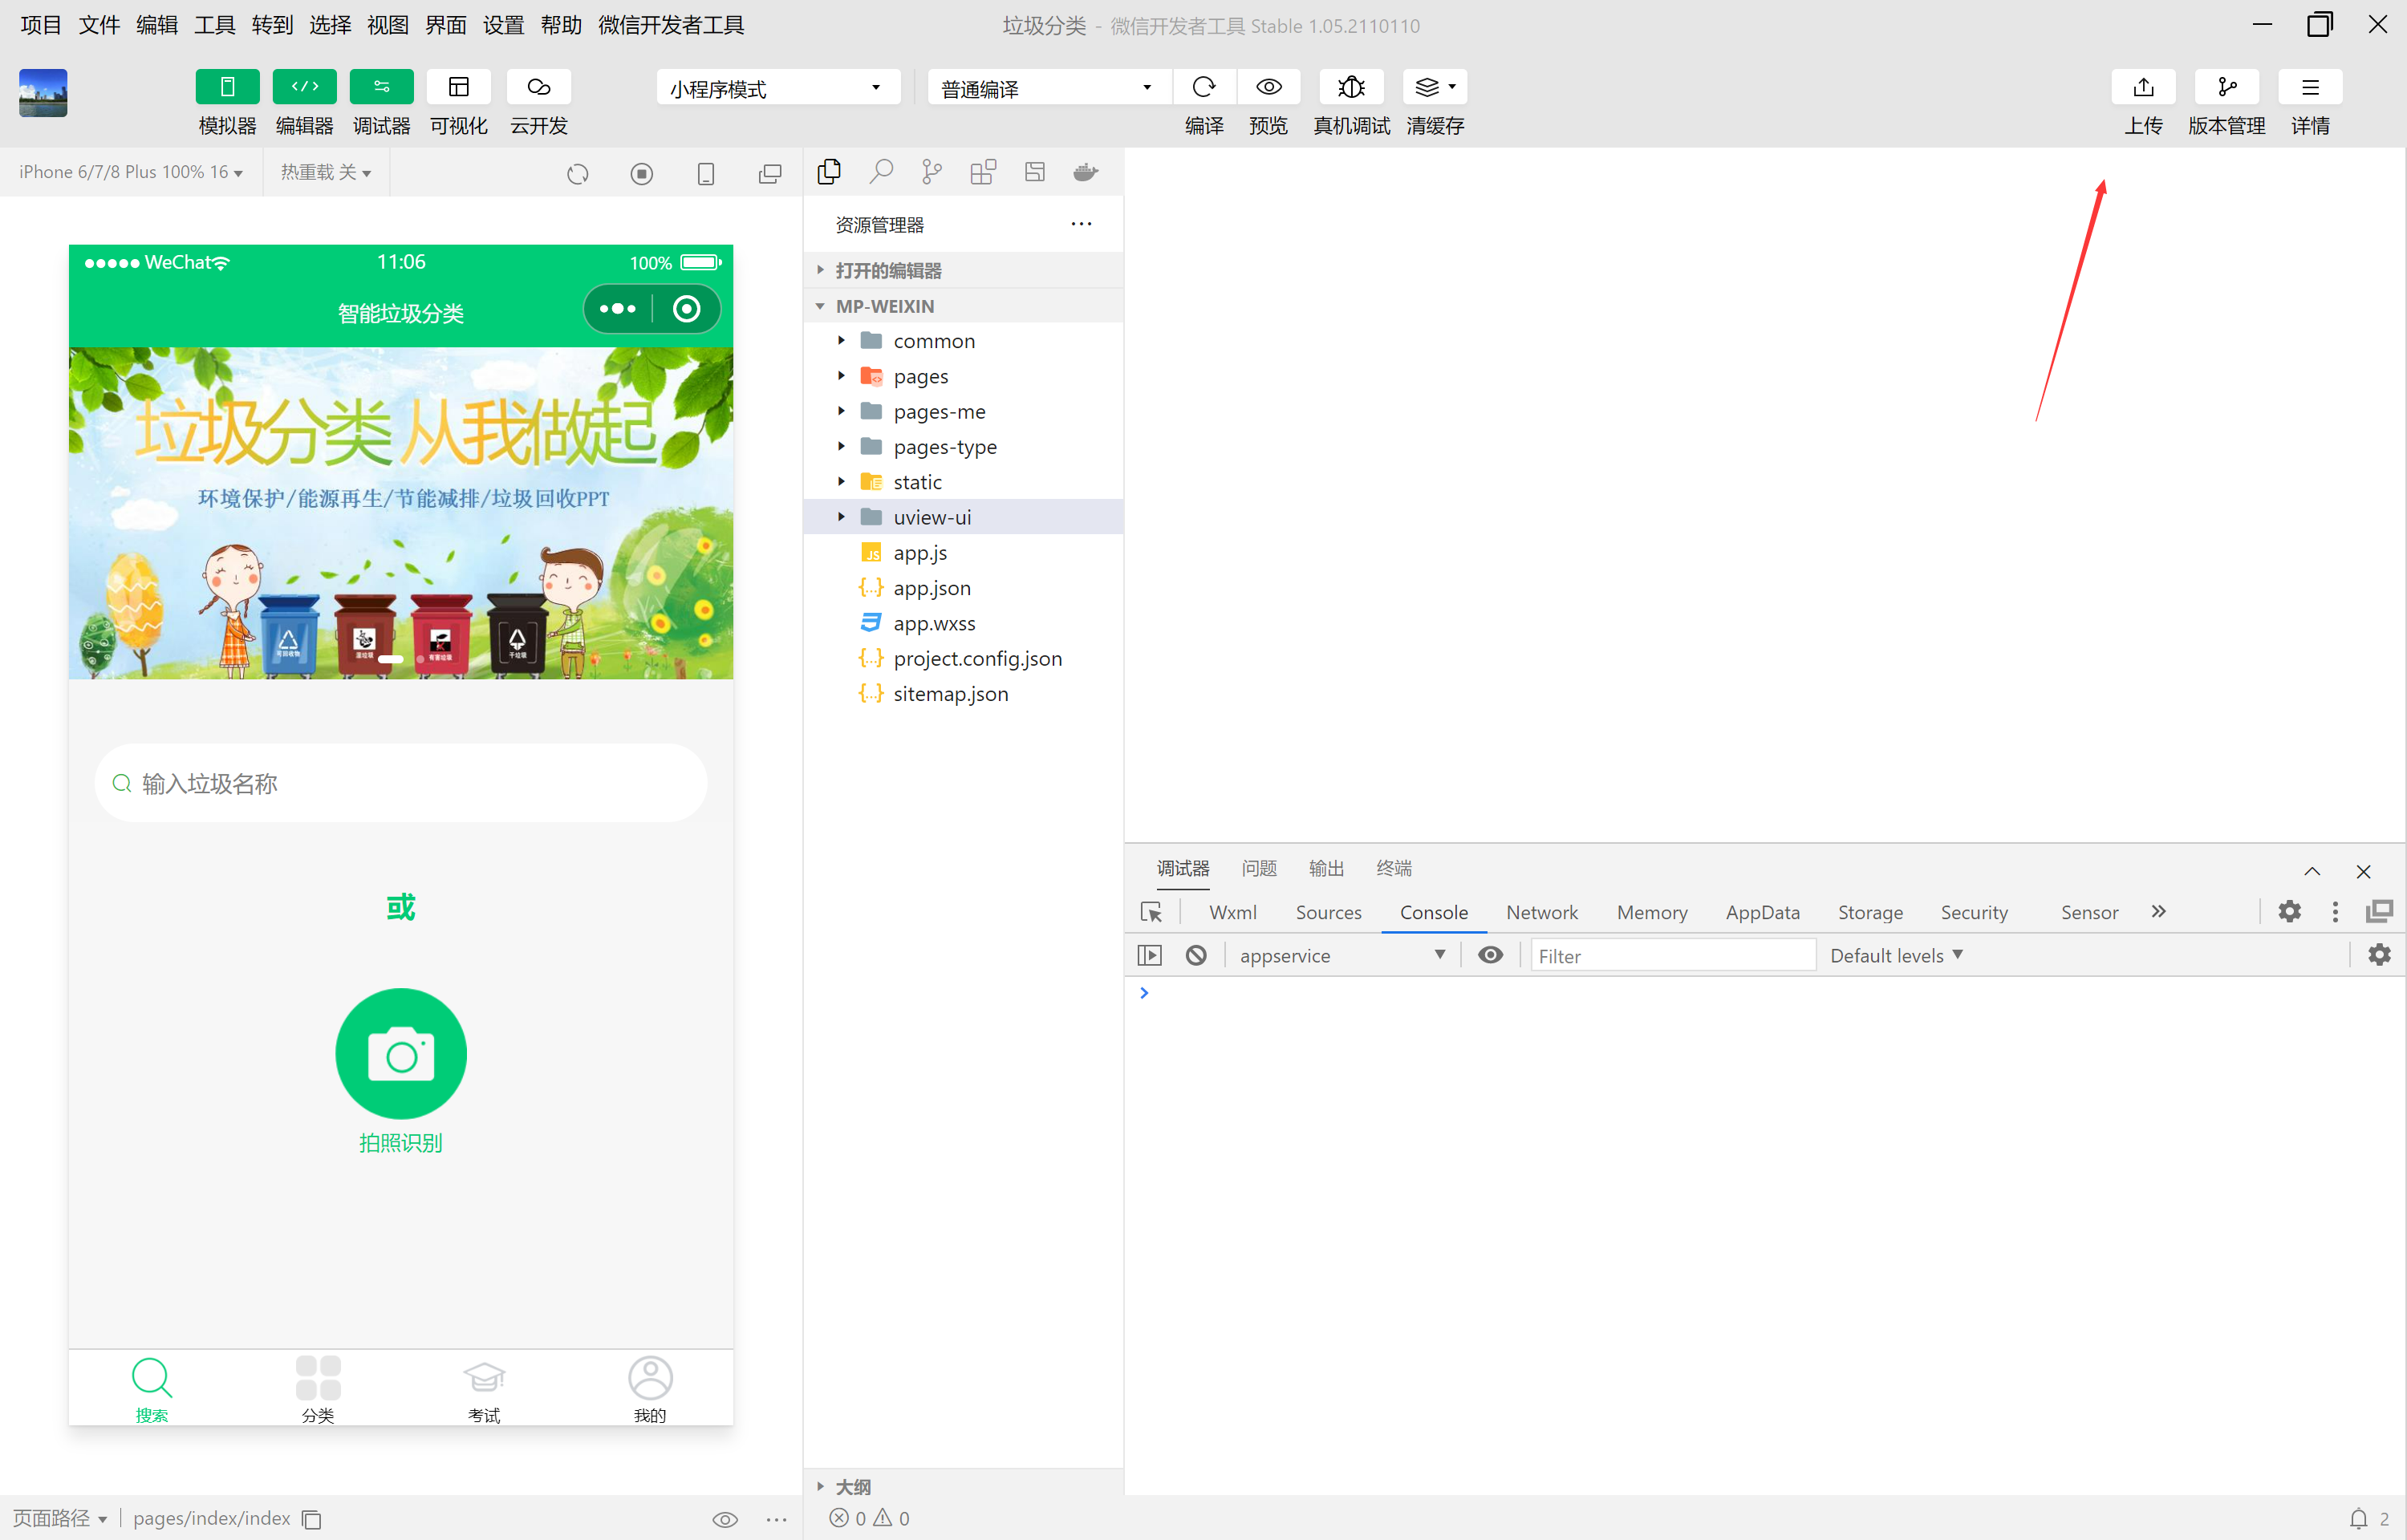The image size is (2407, 1540).
Task: Open the app.json file
Action: (x=932, y=588)
